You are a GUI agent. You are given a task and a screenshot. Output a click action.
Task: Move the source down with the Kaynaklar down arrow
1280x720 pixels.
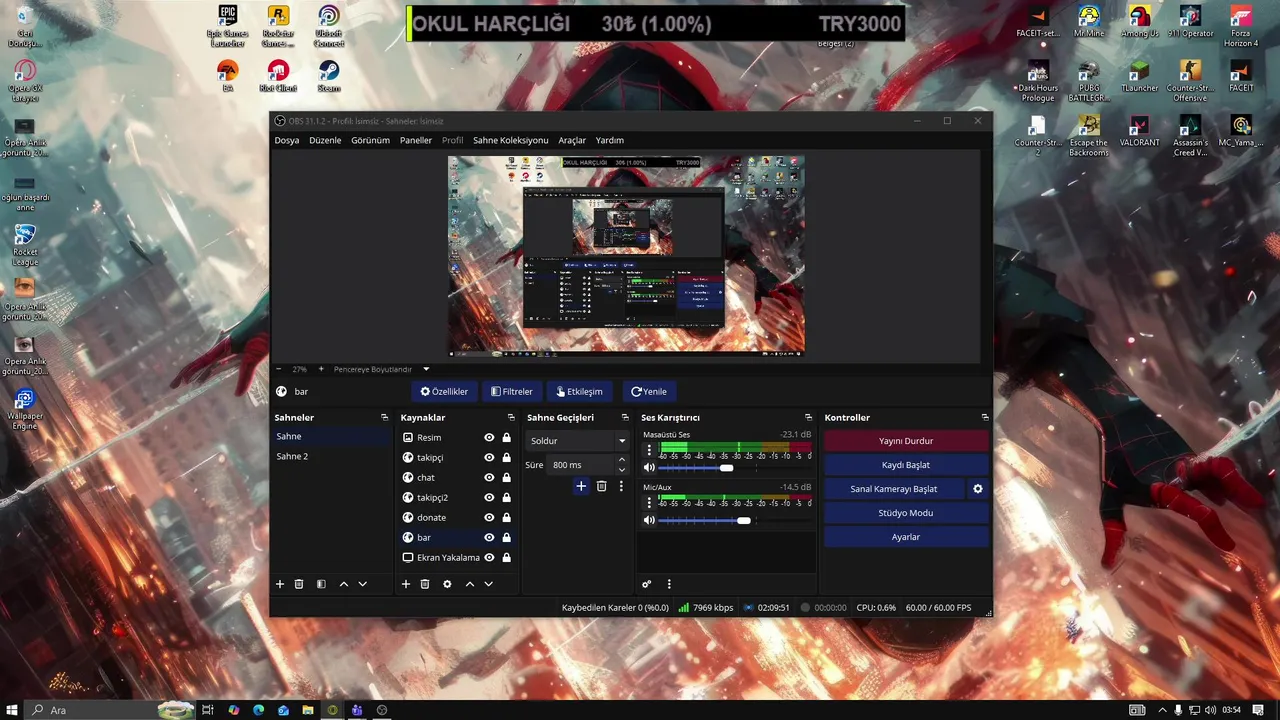[488, 584]
